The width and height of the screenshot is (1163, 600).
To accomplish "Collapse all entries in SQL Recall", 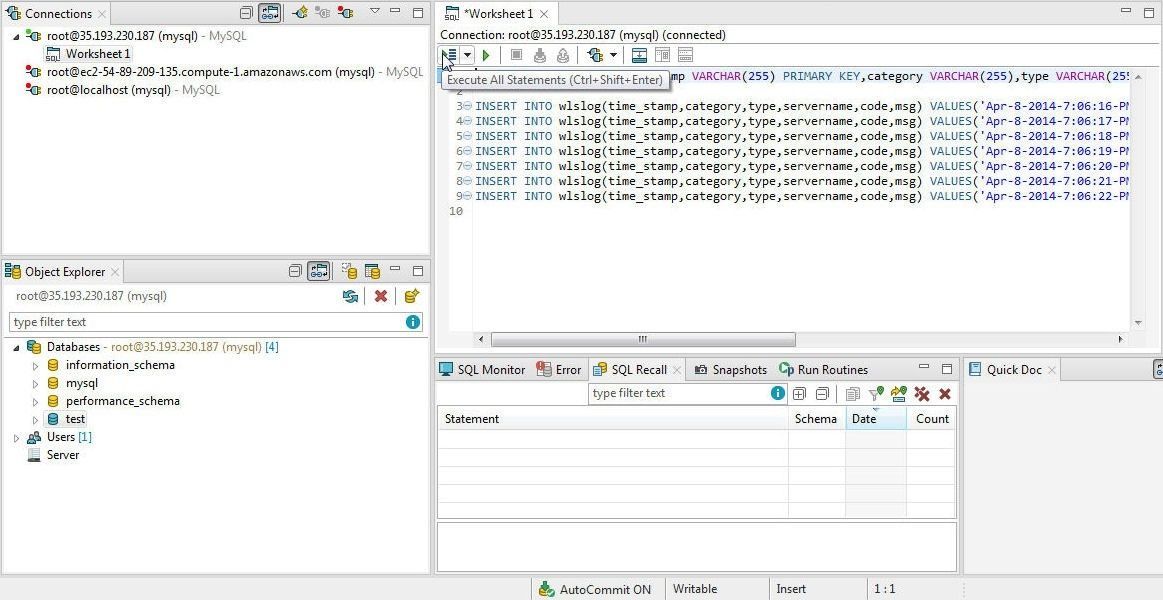I will (x=822, y=394).
